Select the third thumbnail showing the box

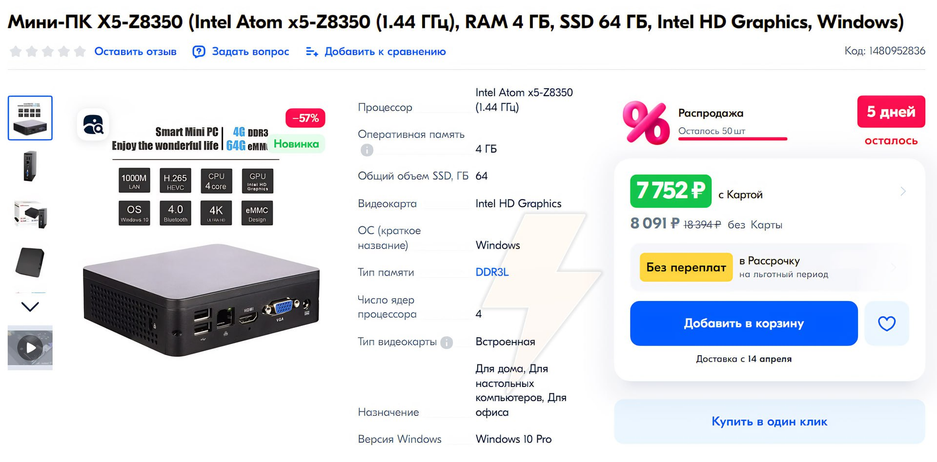coord(30,214)
